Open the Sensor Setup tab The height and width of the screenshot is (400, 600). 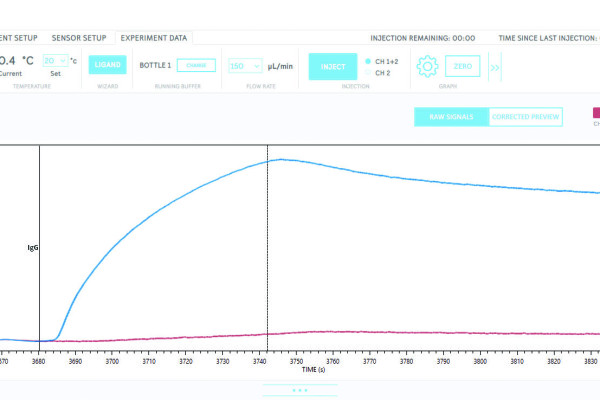pos(78,38)
